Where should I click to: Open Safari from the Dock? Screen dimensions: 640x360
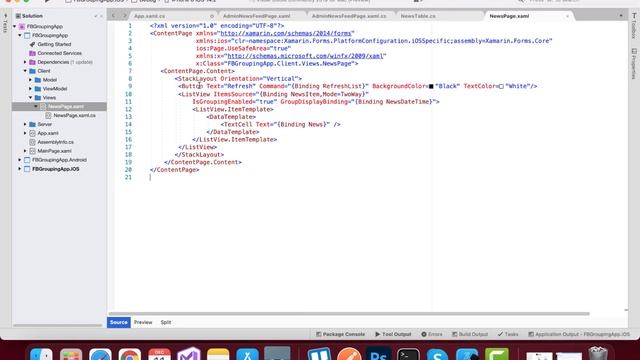click(x=100, y=354)
